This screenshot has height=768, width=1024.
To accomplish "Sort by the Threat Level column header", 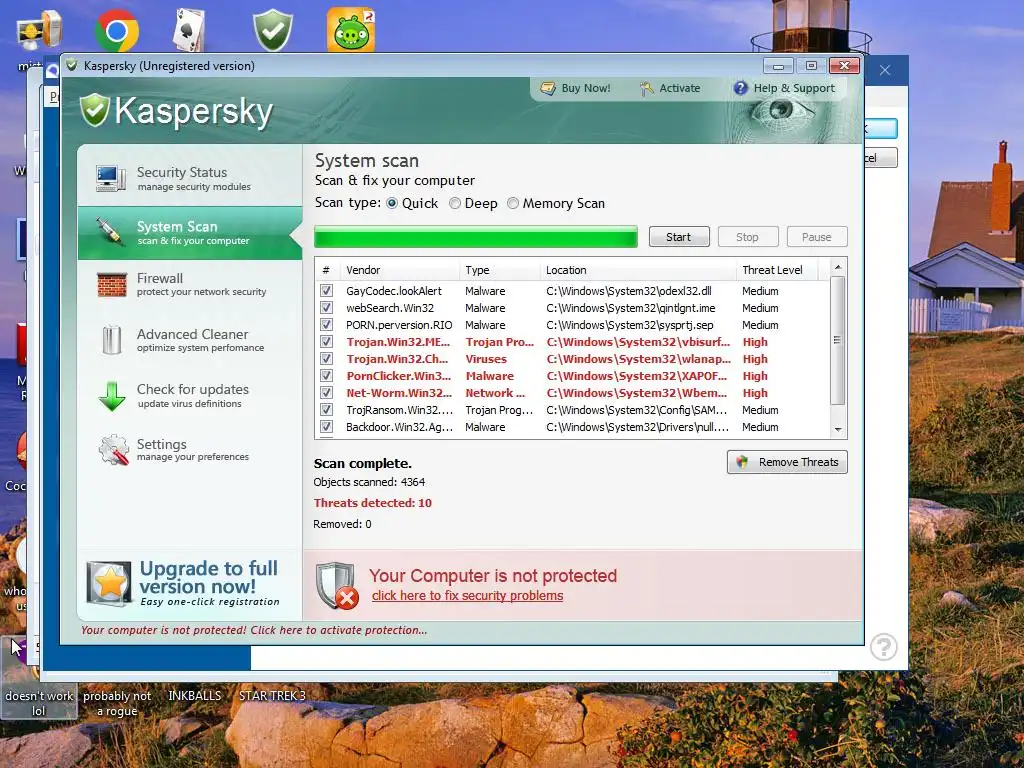I will click(x=777, y=270).
